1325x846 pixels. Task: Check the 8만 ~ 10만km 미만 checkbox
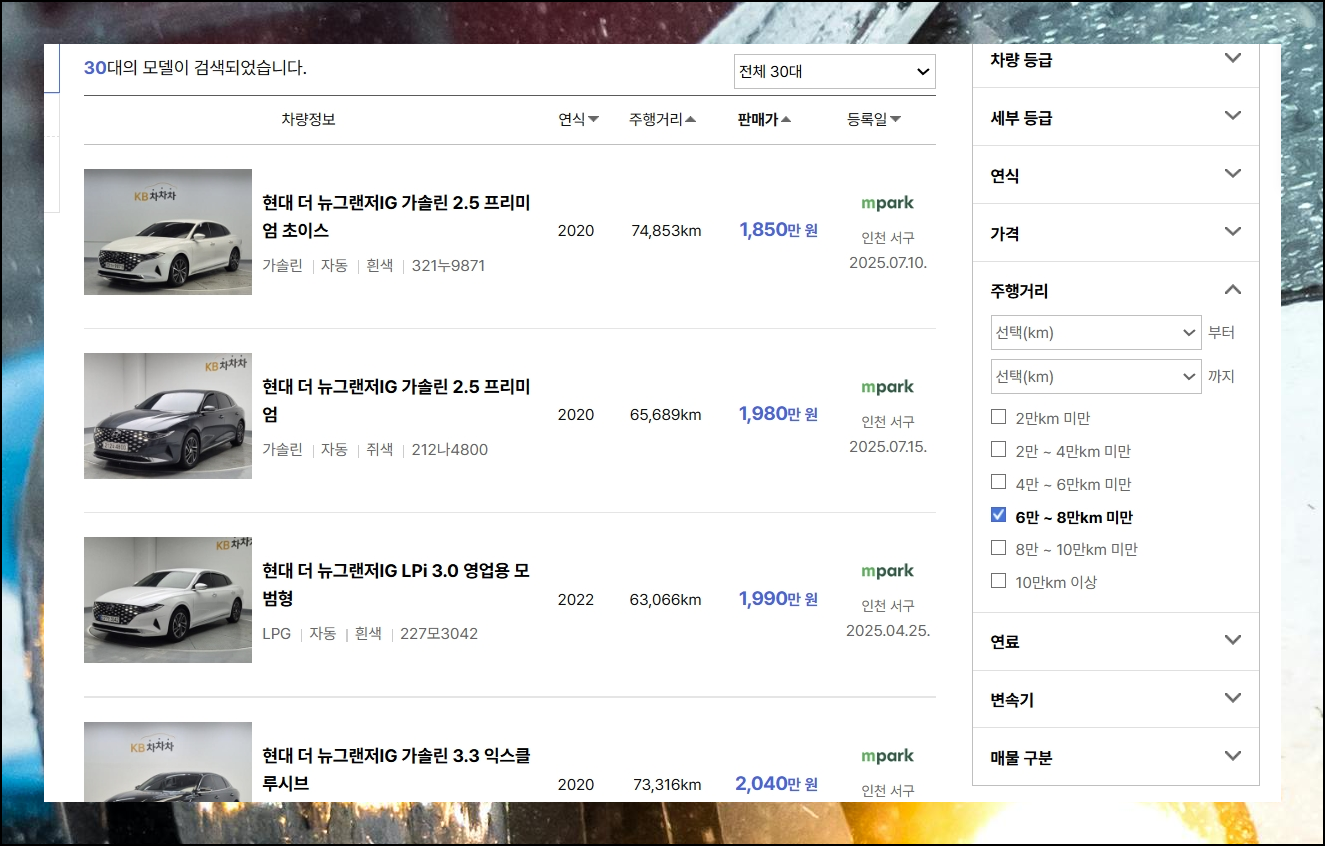[x=998, y=548]
